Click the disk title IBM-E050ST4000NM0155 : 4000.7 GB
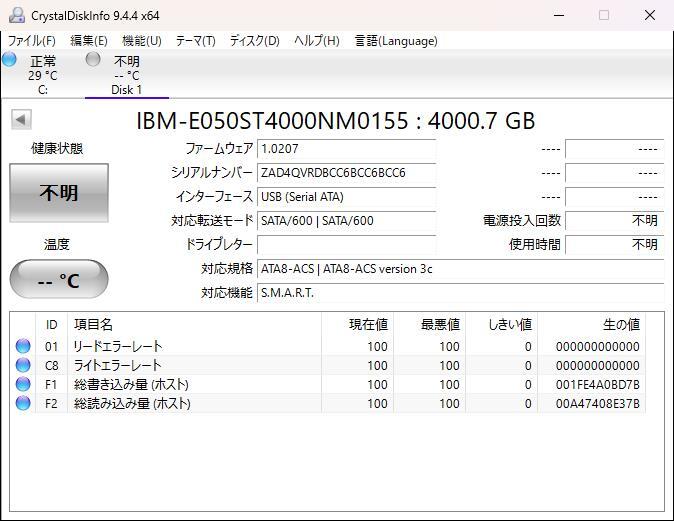Image resolution: width=674 pixels, height=521 pixels. [336, 121]
